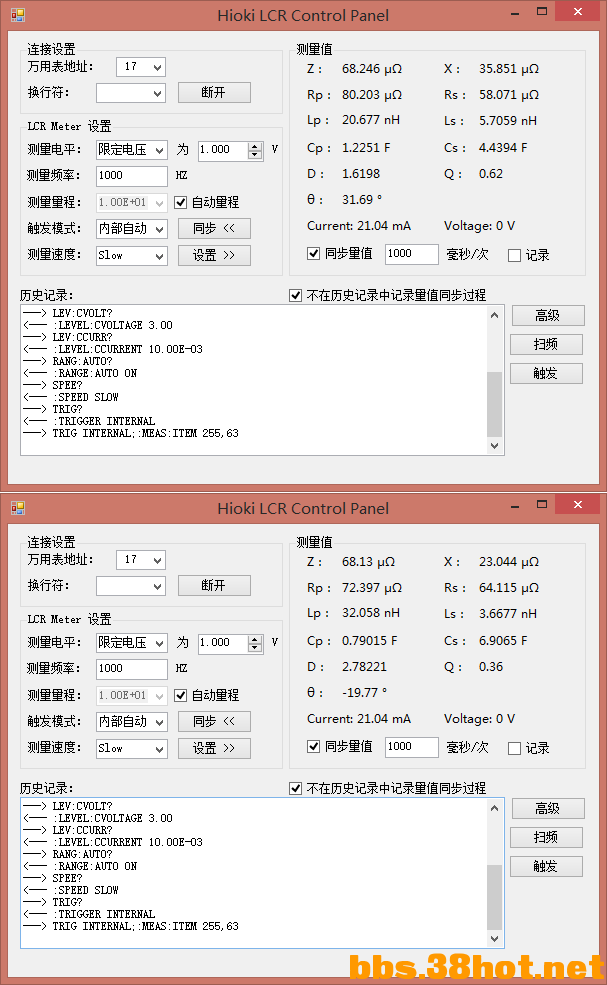
Task: Toggle 同步量值 checkbox in top window
Action: click(313, 253)
